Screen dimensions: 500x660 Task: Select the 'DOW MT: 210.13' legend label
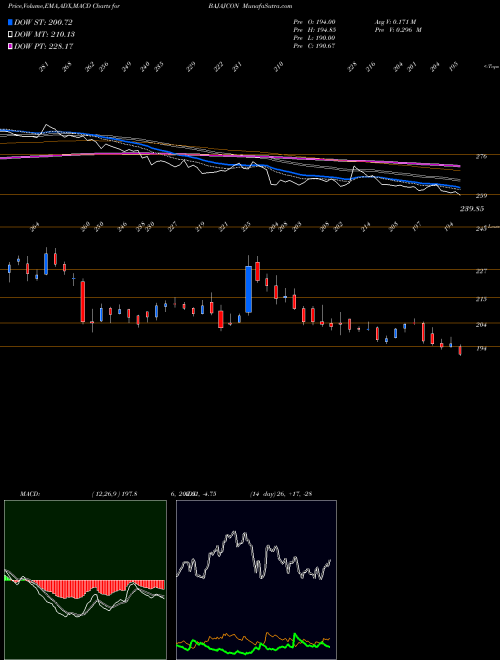coord(44,34)
